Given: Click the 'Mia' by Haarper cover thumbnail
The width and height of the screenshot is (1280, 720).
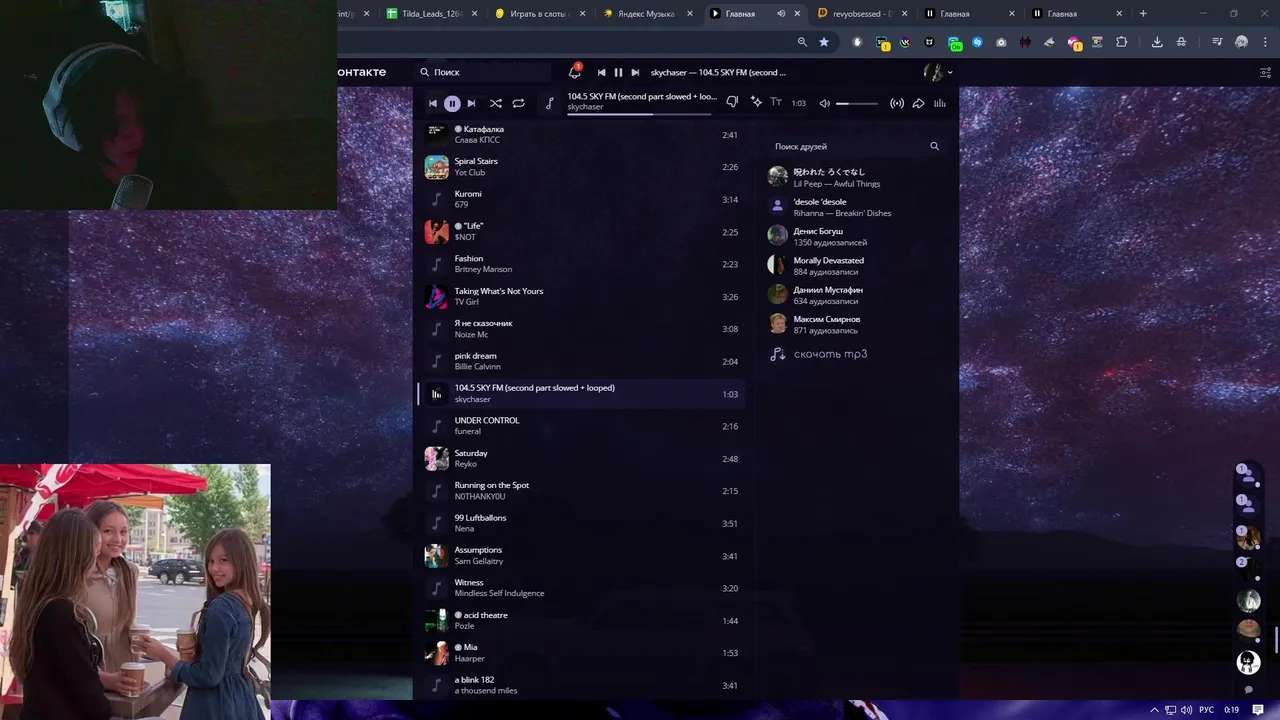Looking at the screenshot, I should tap(436, 653).
